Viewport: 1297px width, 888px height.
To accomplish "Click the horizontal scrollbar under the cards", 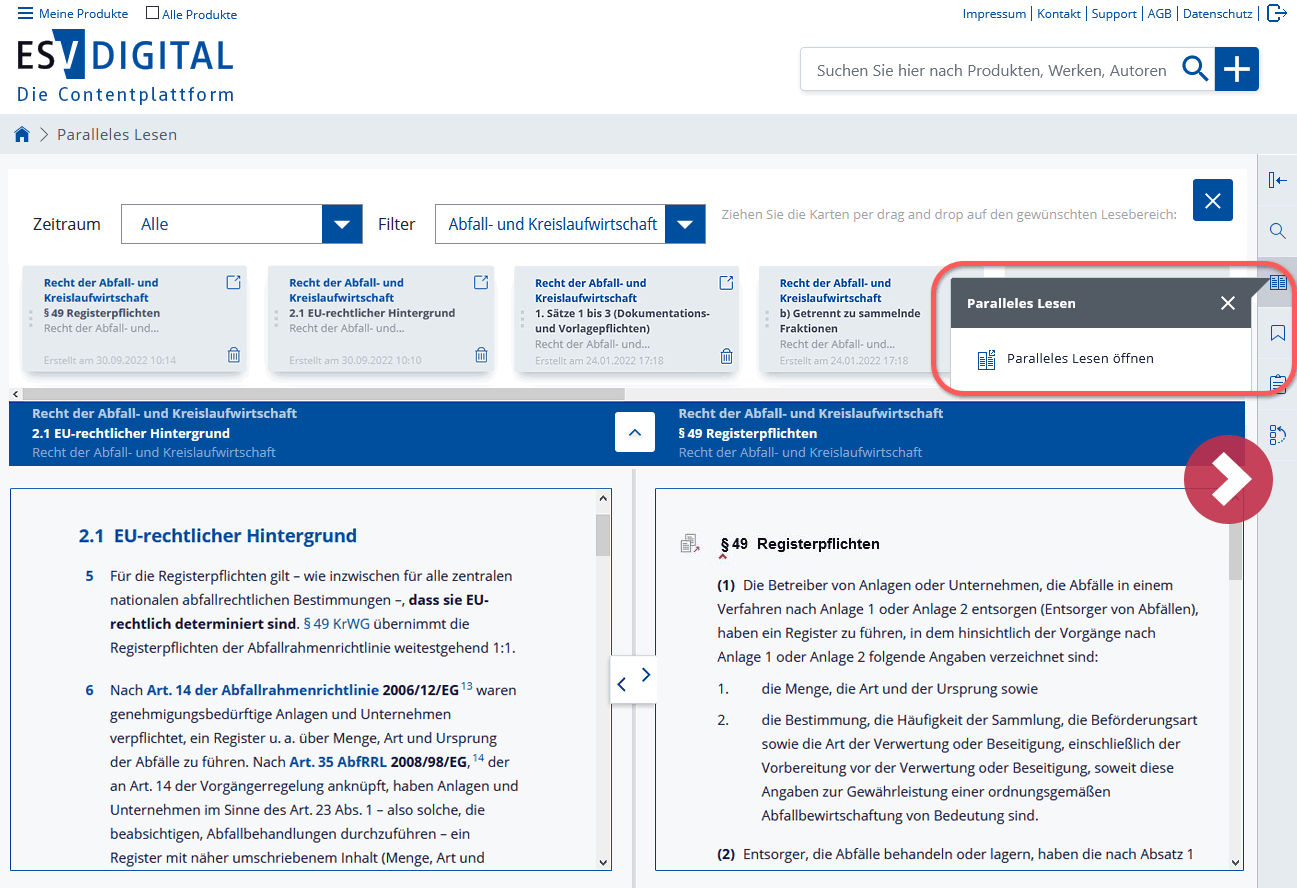I will point(322,394).
